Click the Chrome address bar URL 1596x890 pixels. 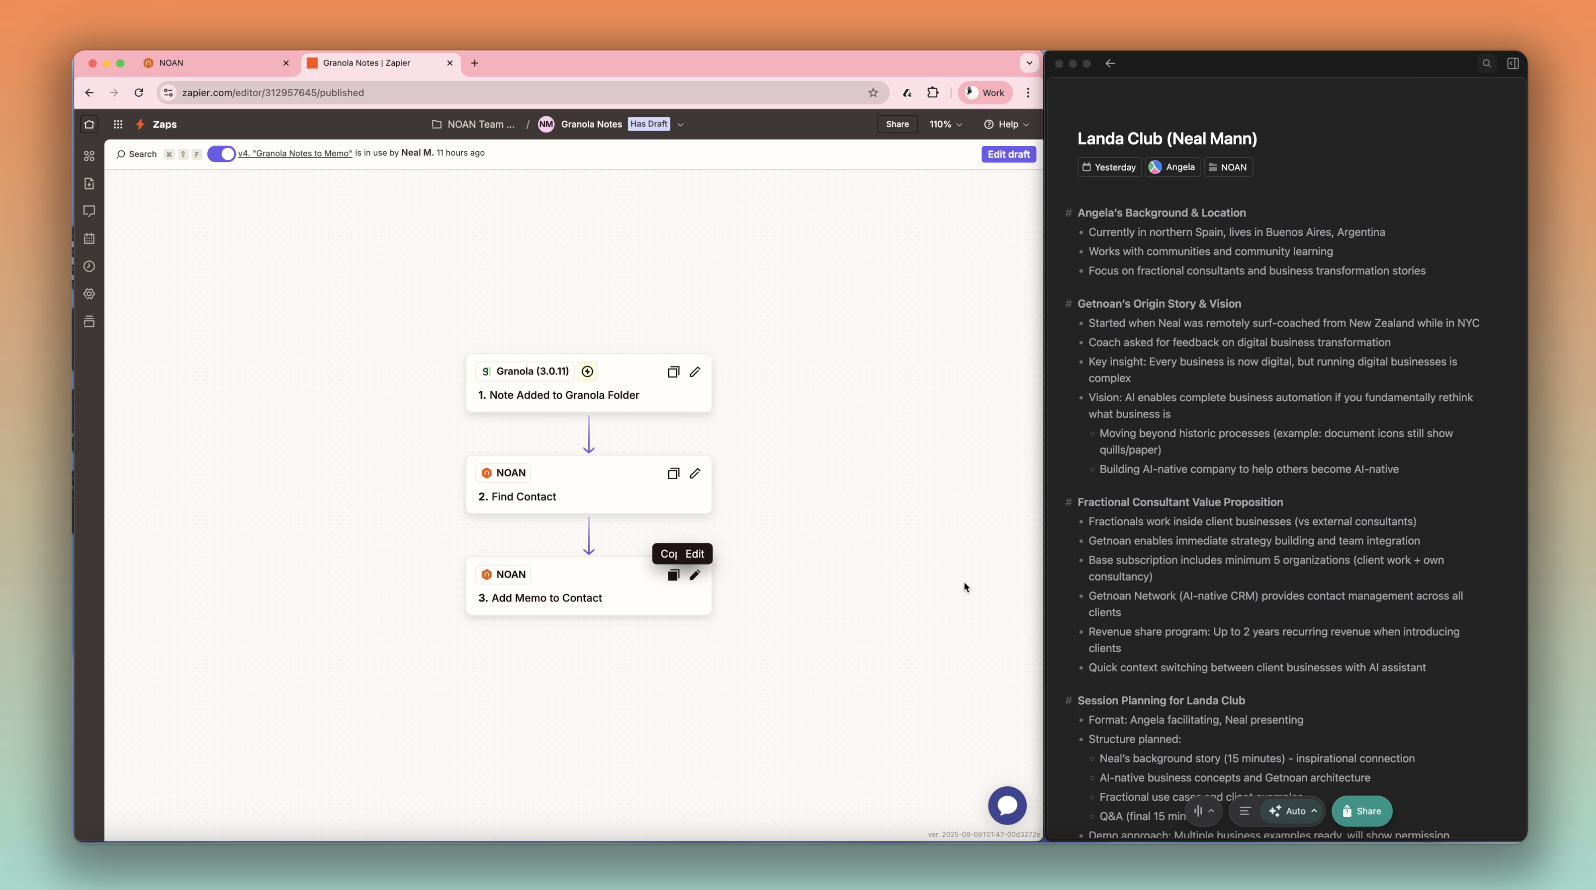click(273, 93)
